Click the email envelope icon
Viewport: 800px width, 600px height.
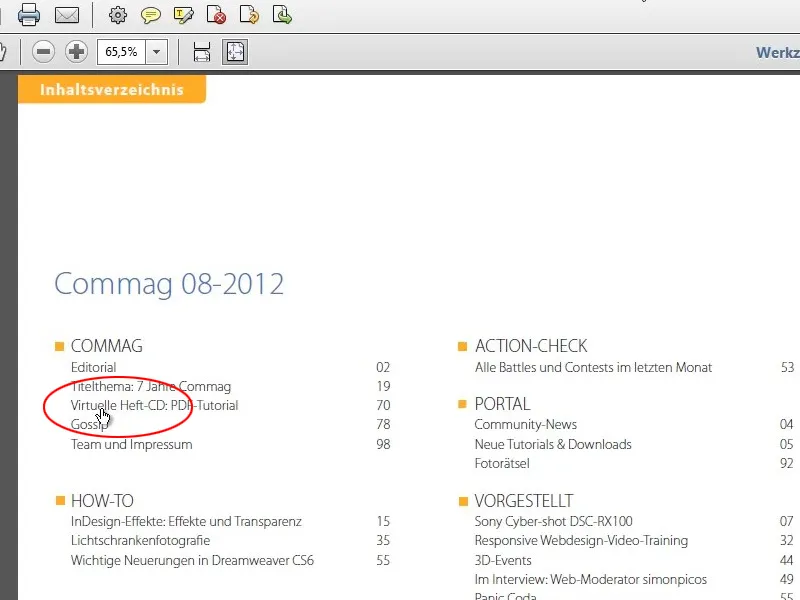67,15
